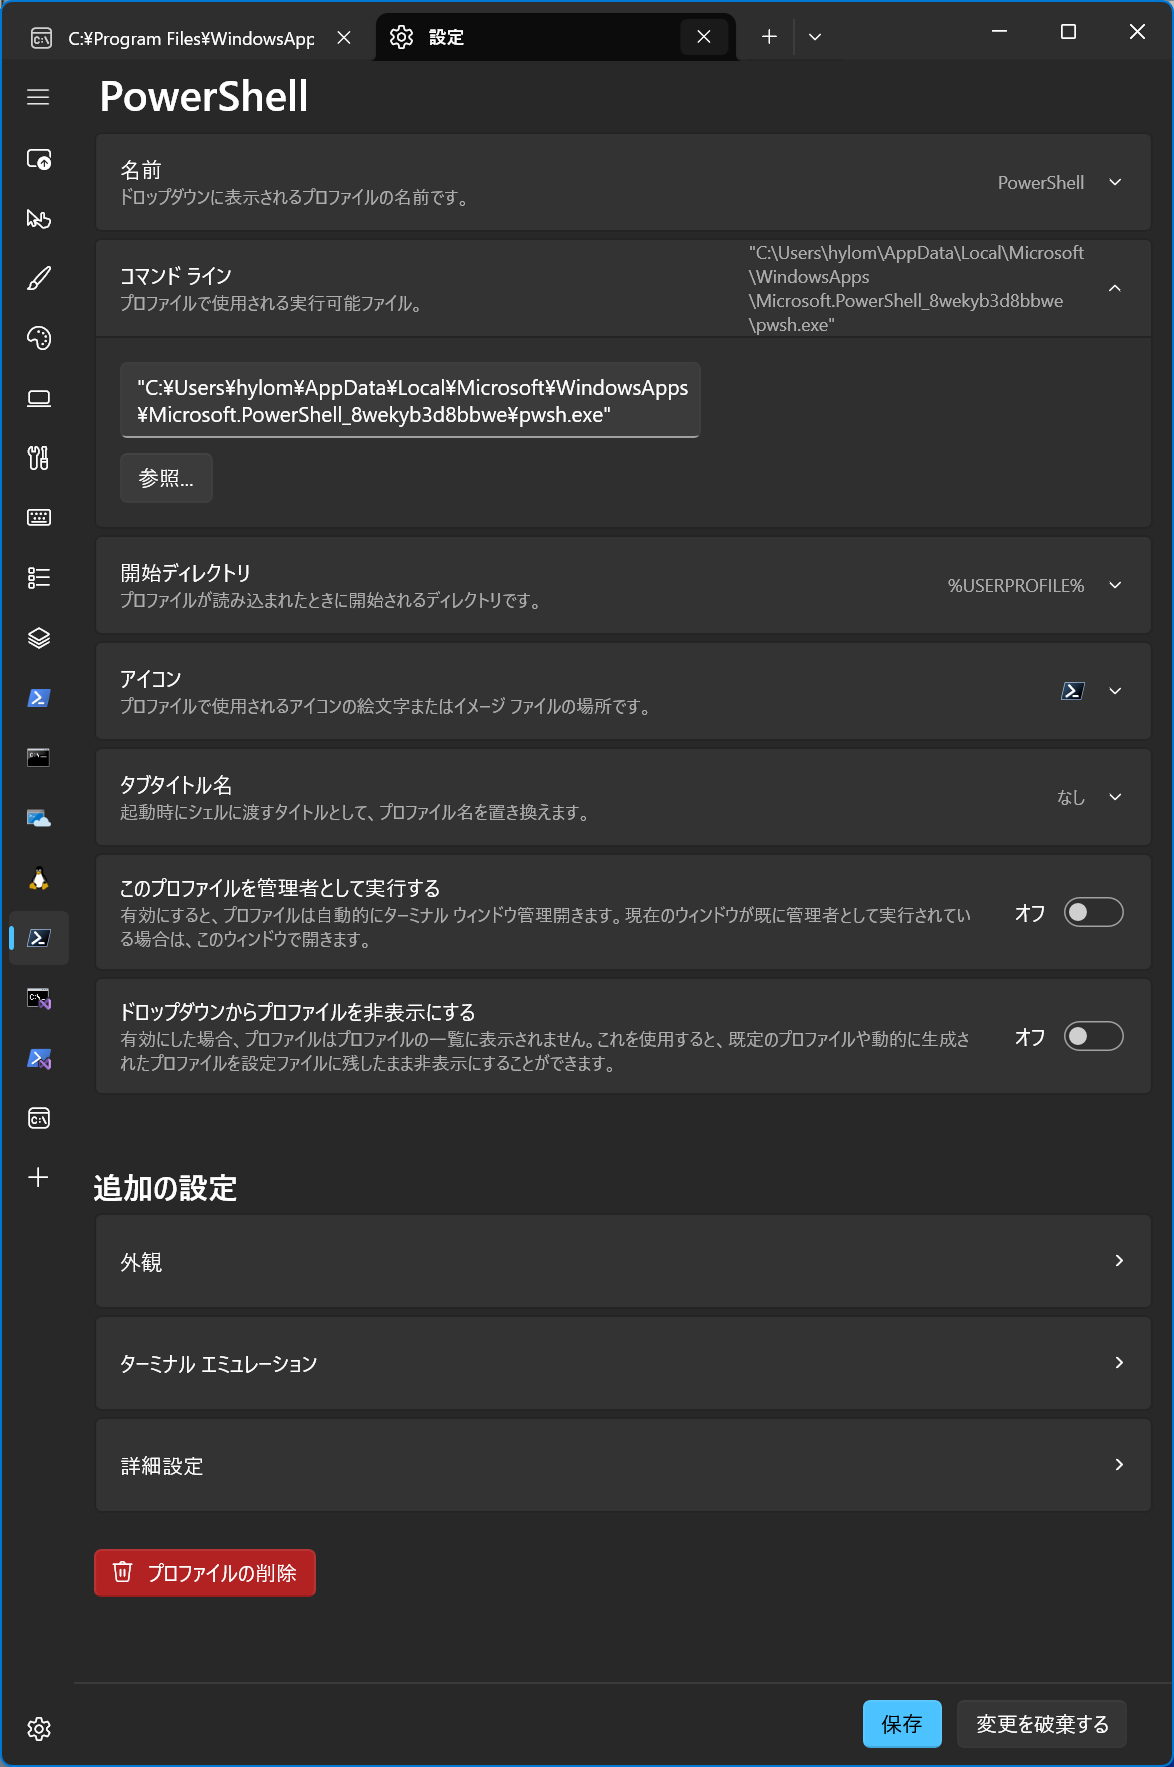Select the blue Windows PowerShell profile
Image resolution: width=1174 pixels, height=1767 pixels.
[x=38, y=698]
